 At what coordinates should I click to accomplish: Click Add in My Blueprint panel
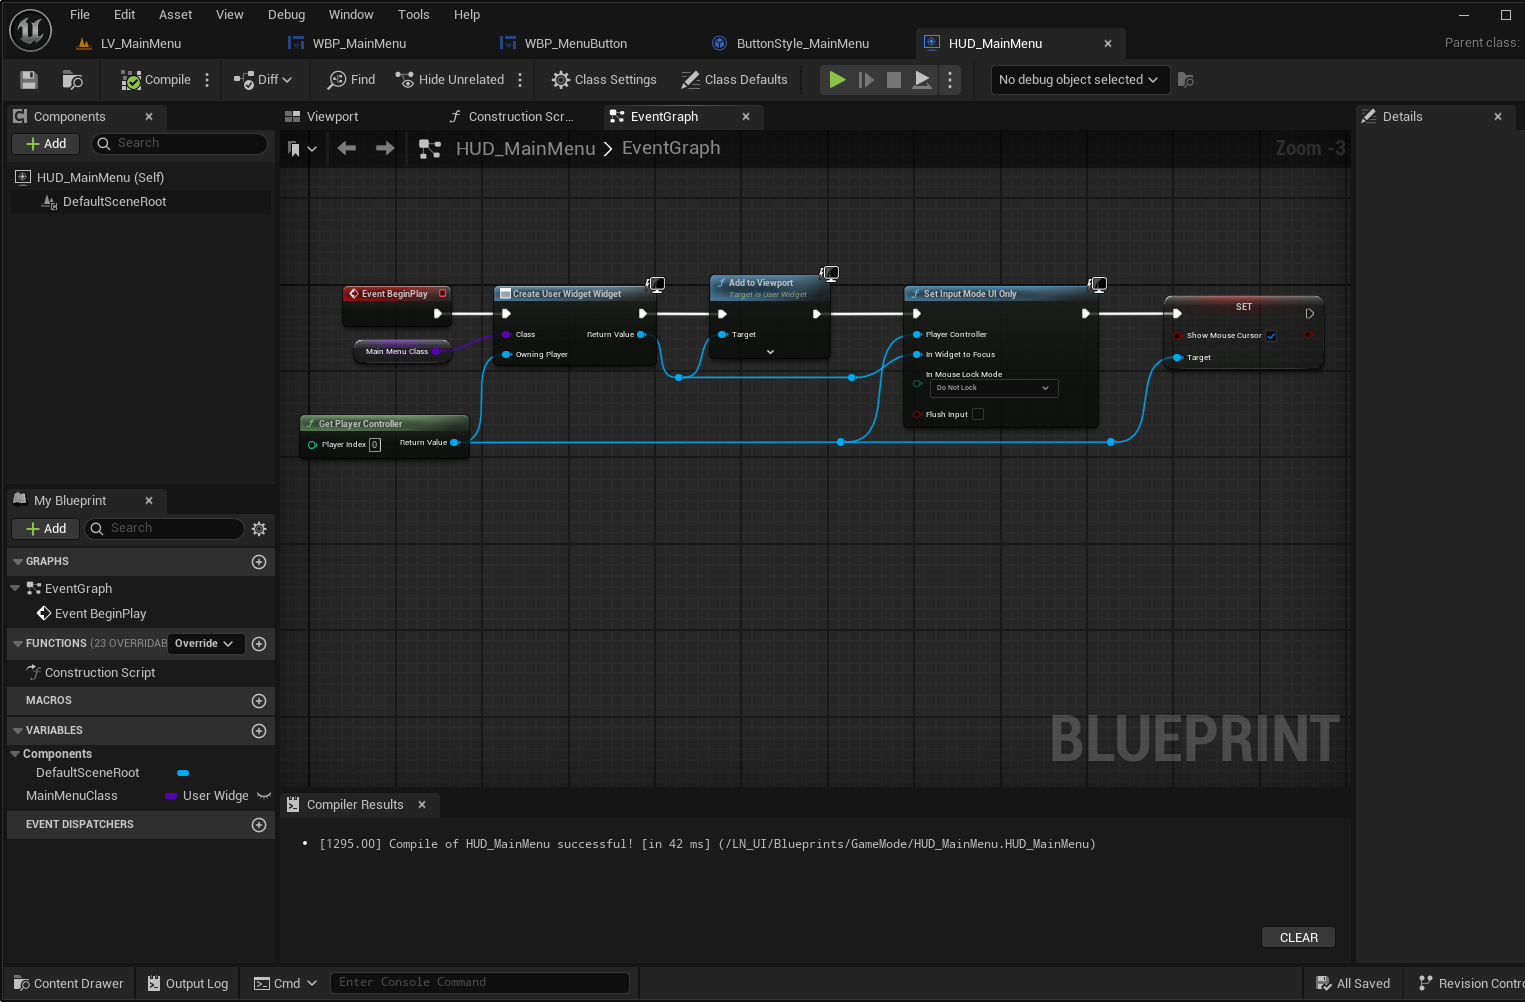click(x=45, y=529)
